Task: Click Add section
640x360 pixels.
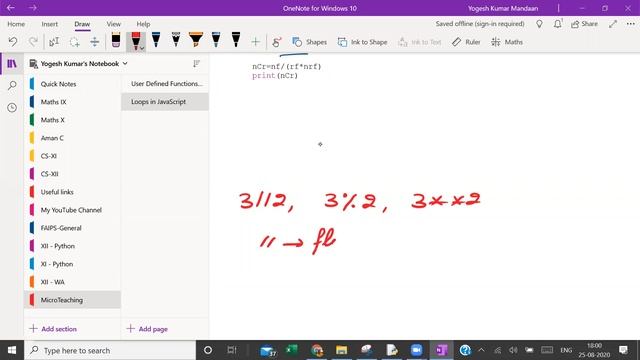Action: (53, 329)
